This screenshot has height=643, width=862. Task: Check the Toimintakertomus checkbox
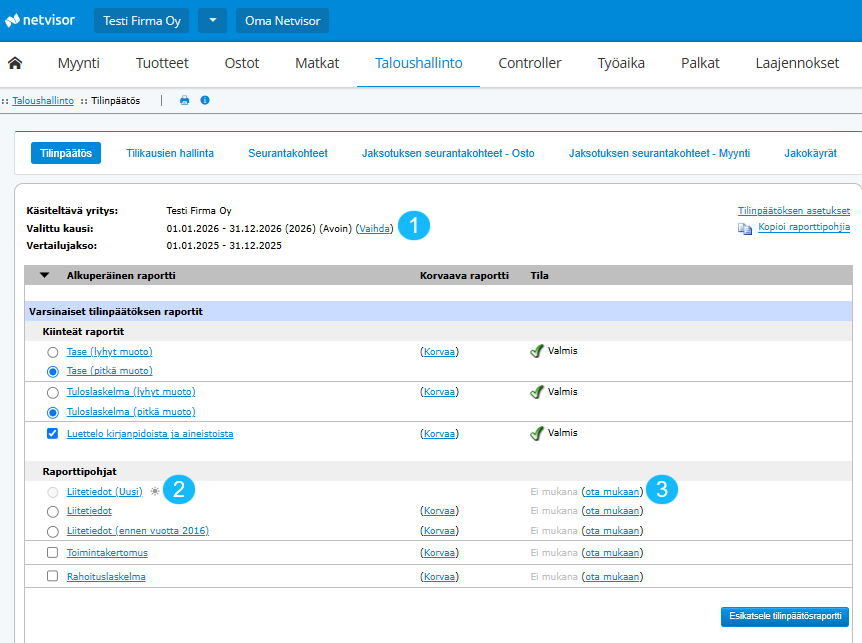(x=52, y=552)
